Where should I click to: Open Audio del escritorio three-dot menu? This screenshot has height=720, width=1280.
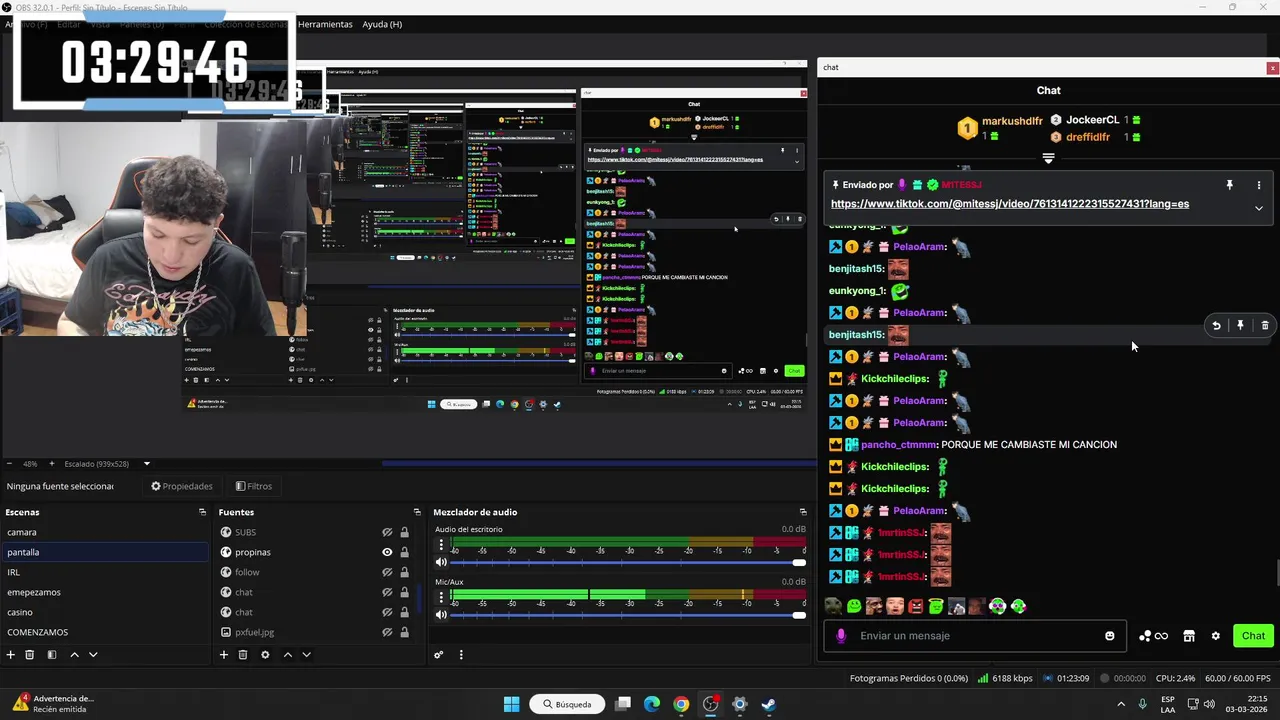click(x=441, y=545)
